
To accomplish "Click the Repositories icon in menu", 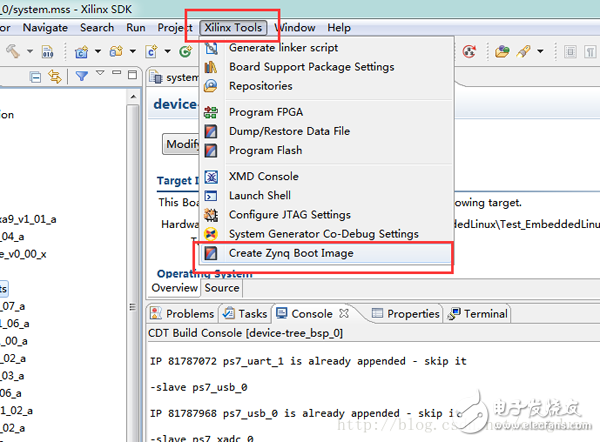I will [x=211, y=86].
